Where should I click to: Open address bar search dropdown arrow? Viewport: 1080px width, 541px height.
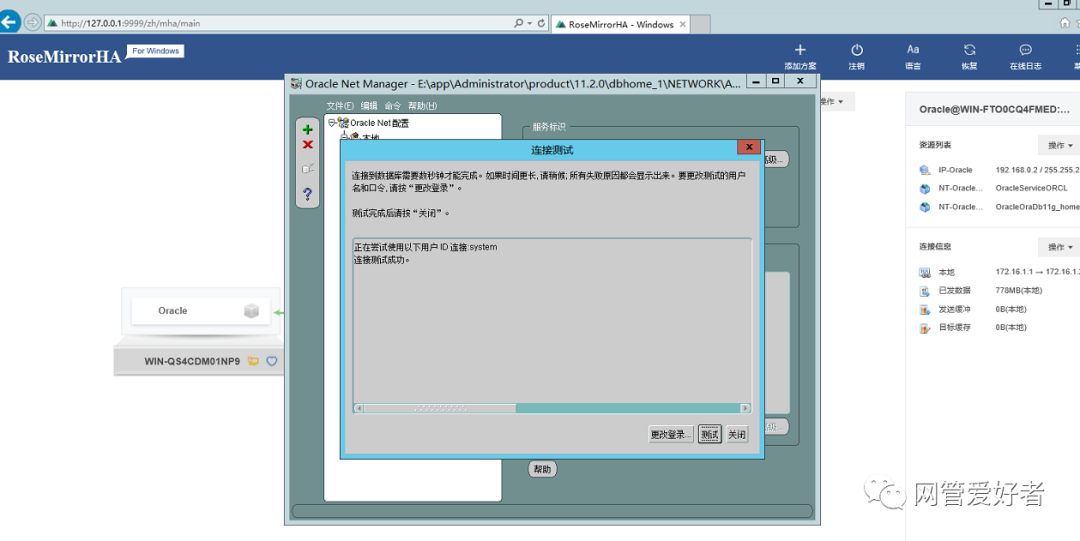(530, 23)
